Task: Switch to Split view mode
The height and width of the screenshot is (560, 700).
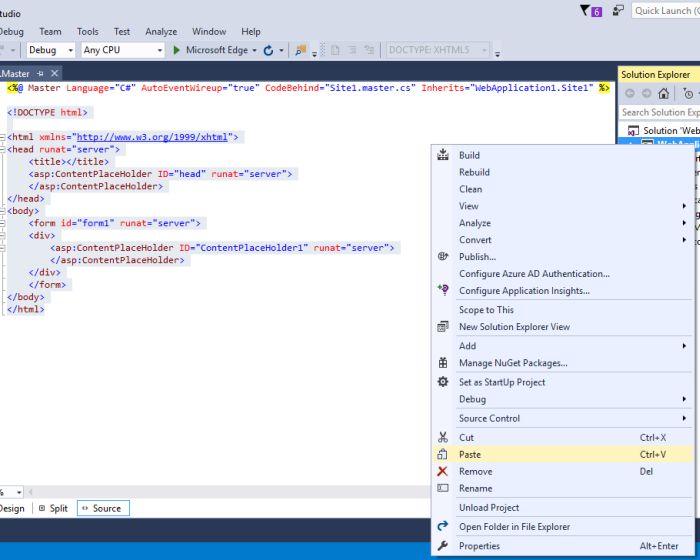Action: [x=52, y=508]
